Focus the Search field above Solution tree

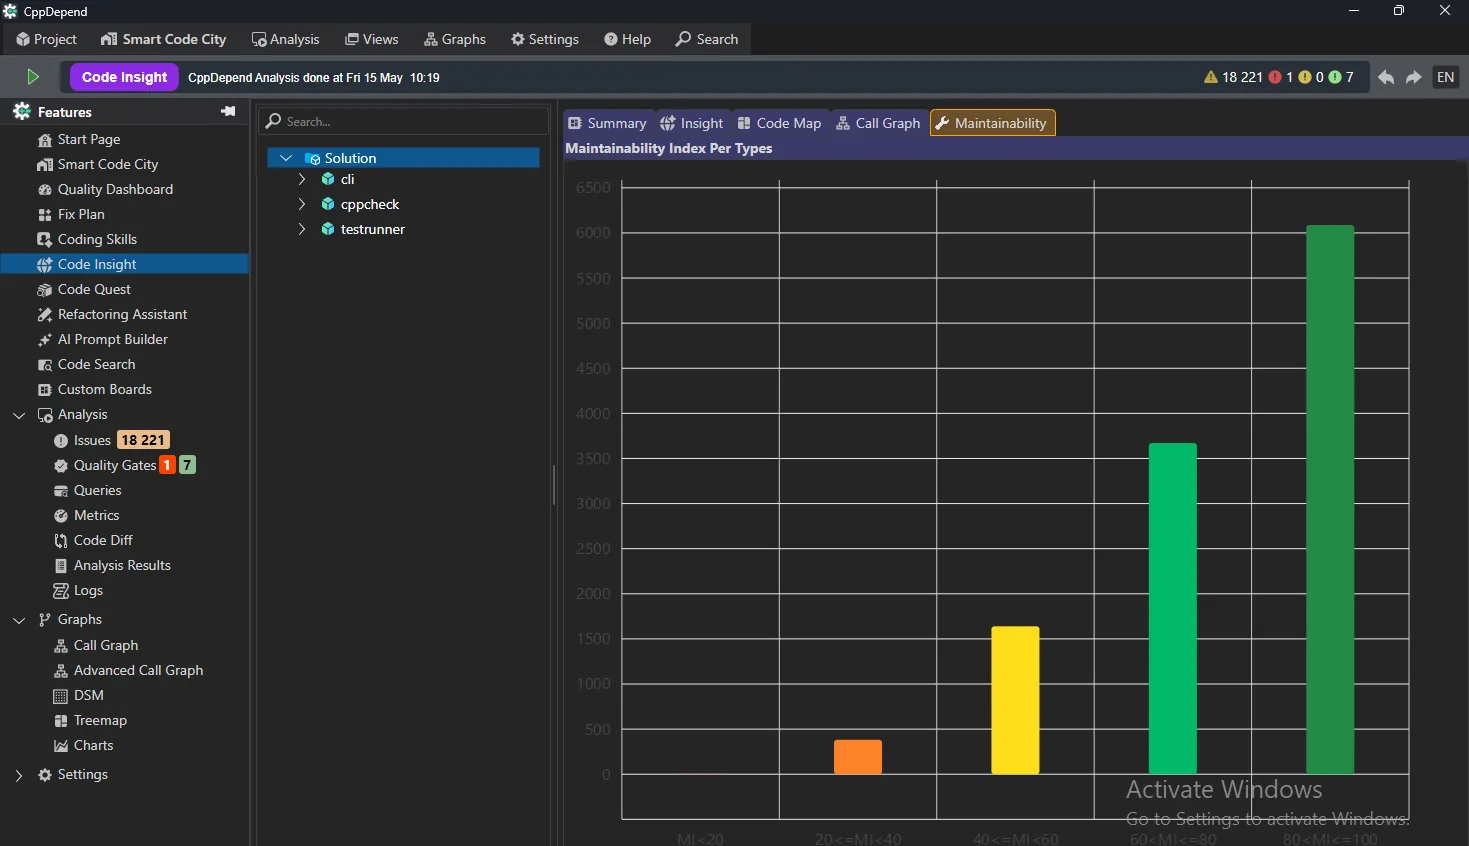pos(404,121)
